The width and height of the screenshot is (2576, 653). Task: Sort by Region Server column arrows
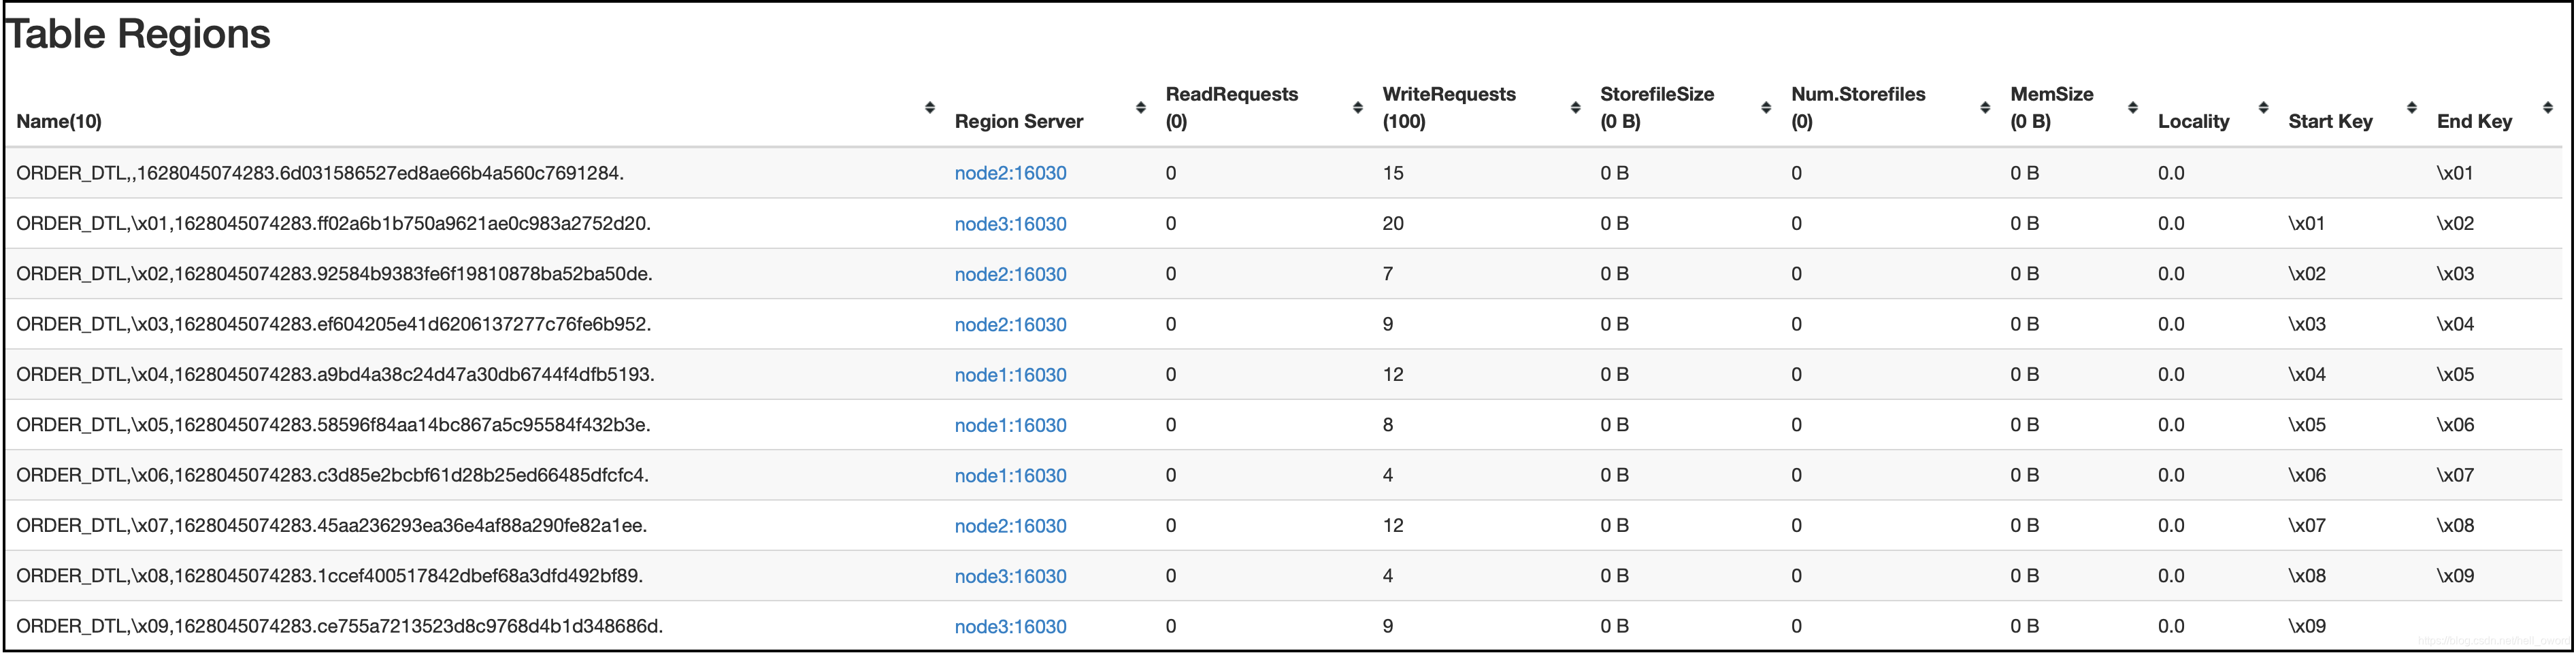point(1140,107)
